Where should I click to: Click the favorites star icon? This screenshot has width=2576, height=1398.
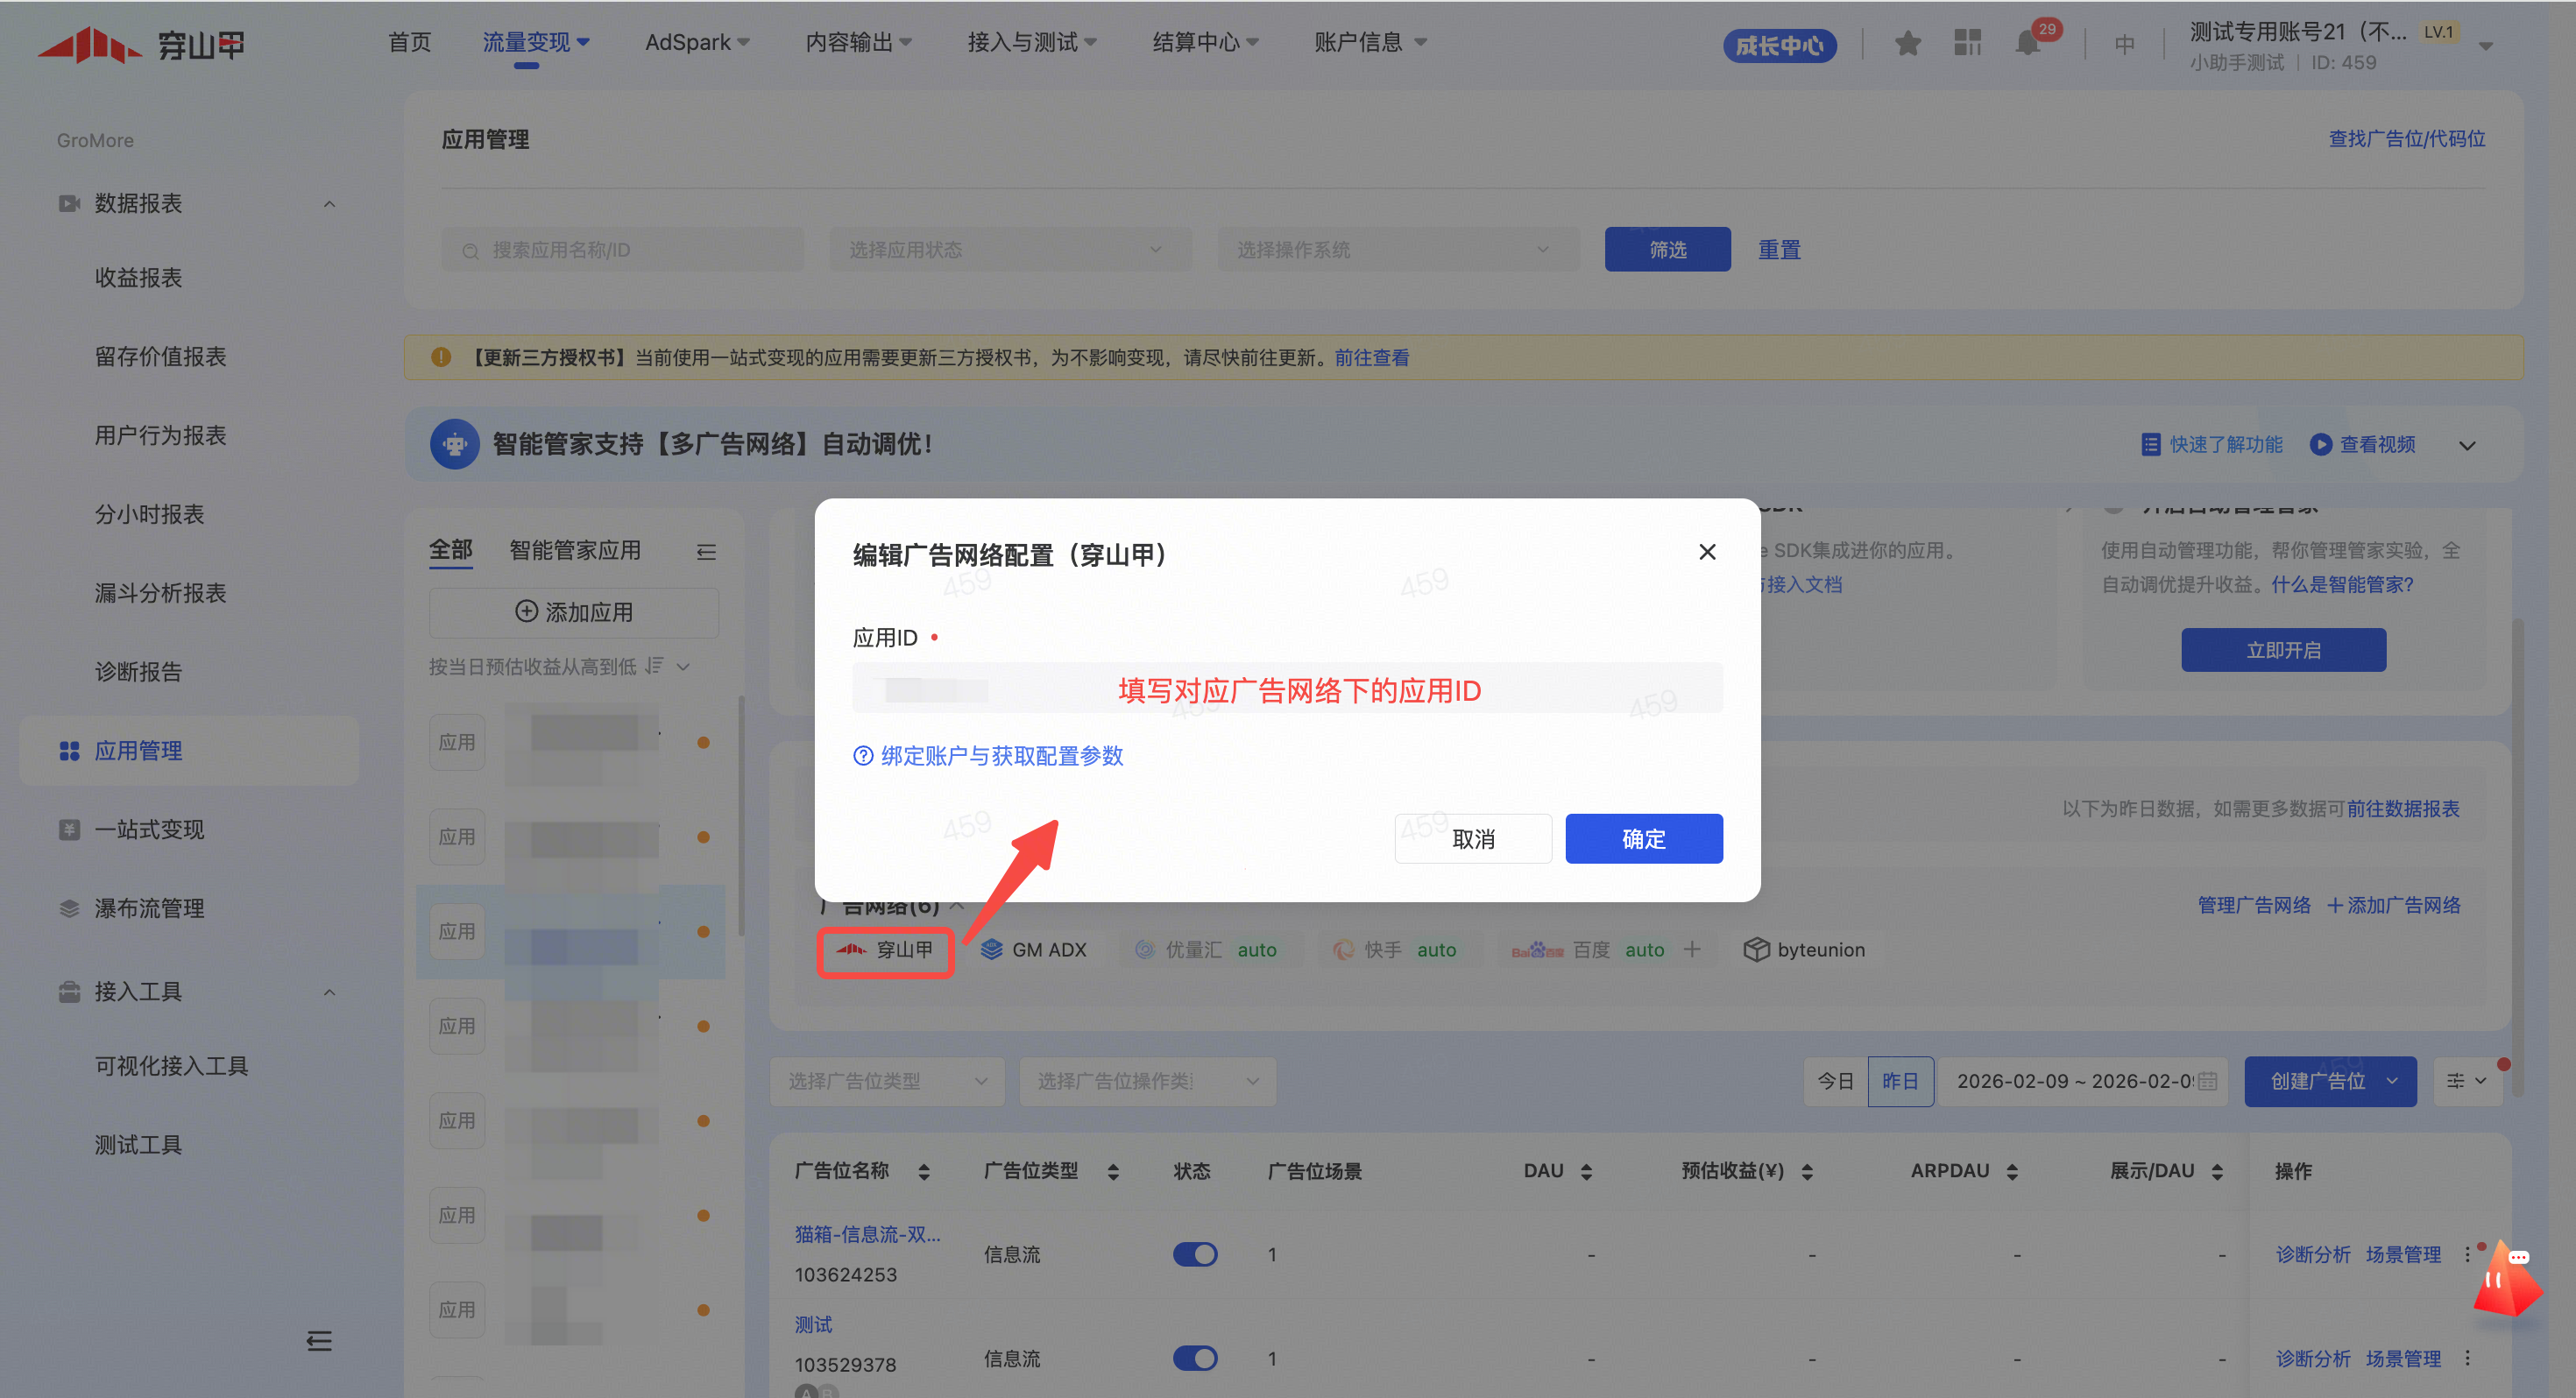point(1907,43)
